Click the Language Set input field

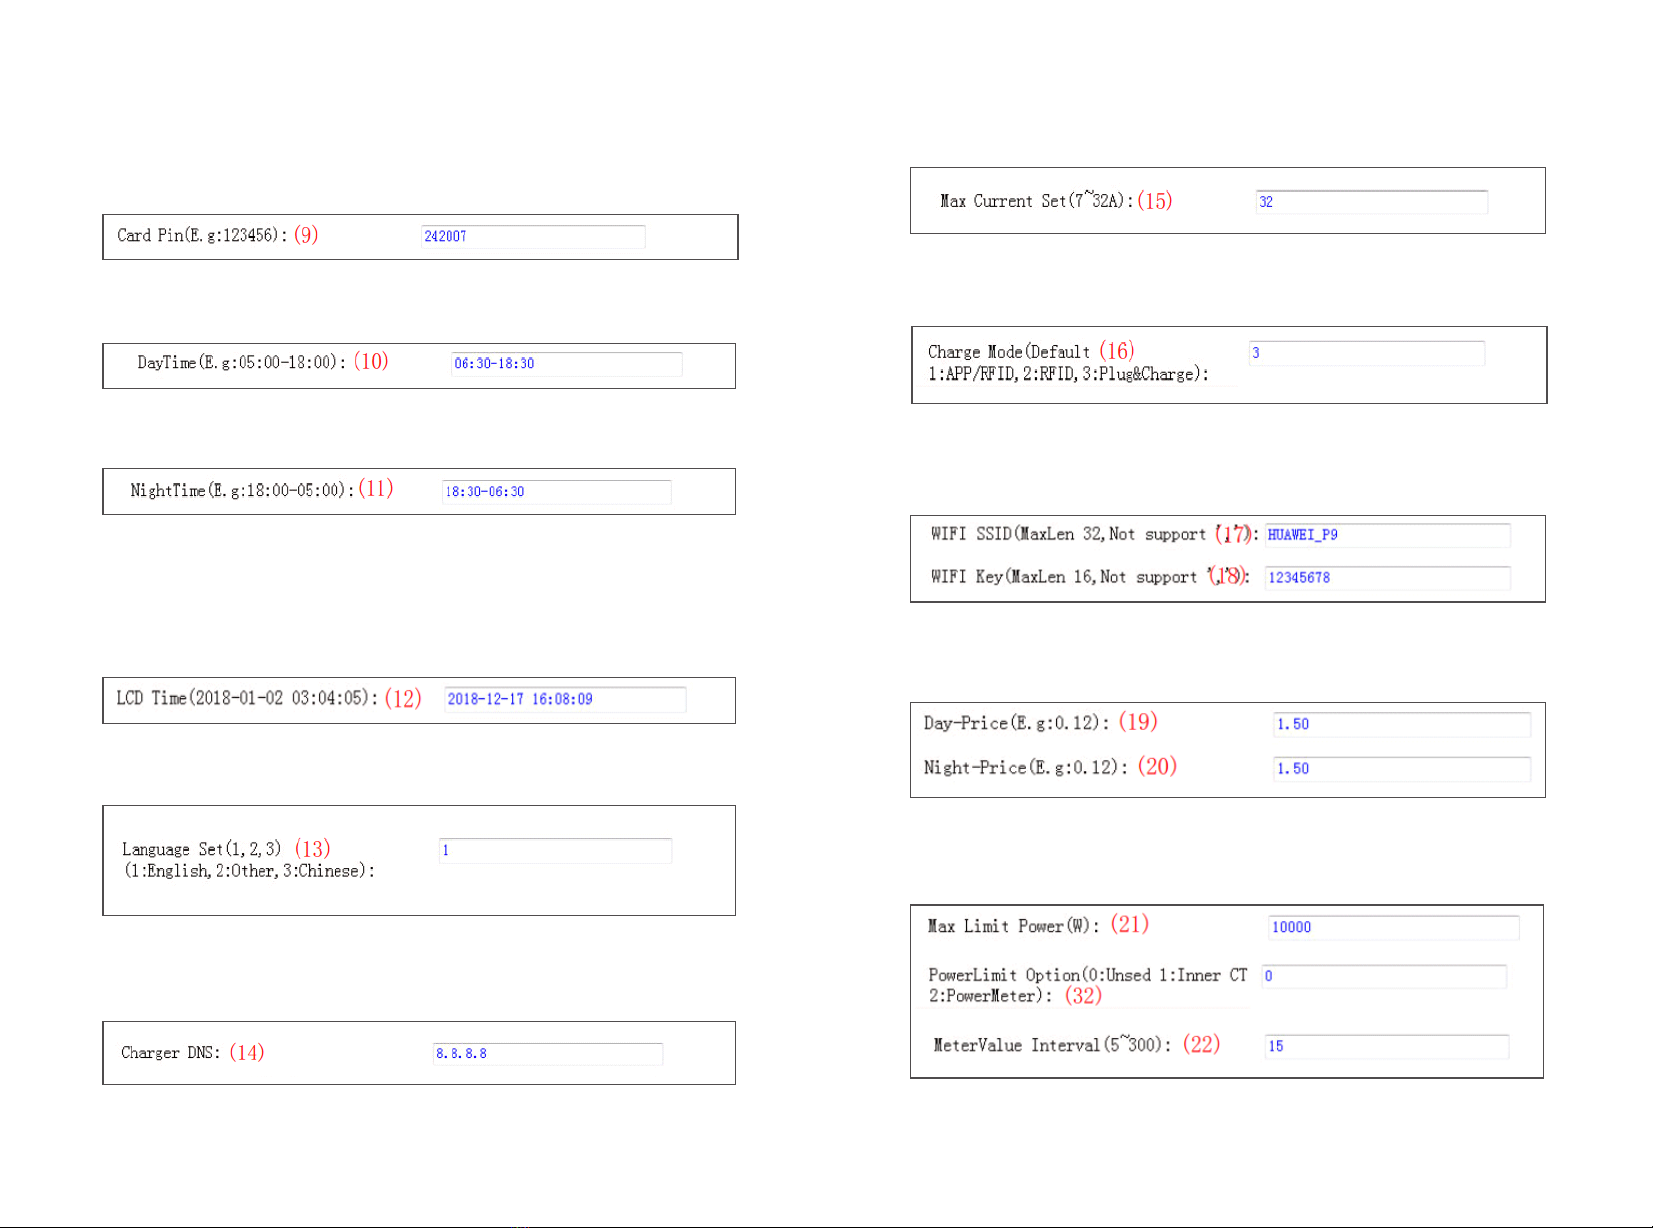coord(555,850)
